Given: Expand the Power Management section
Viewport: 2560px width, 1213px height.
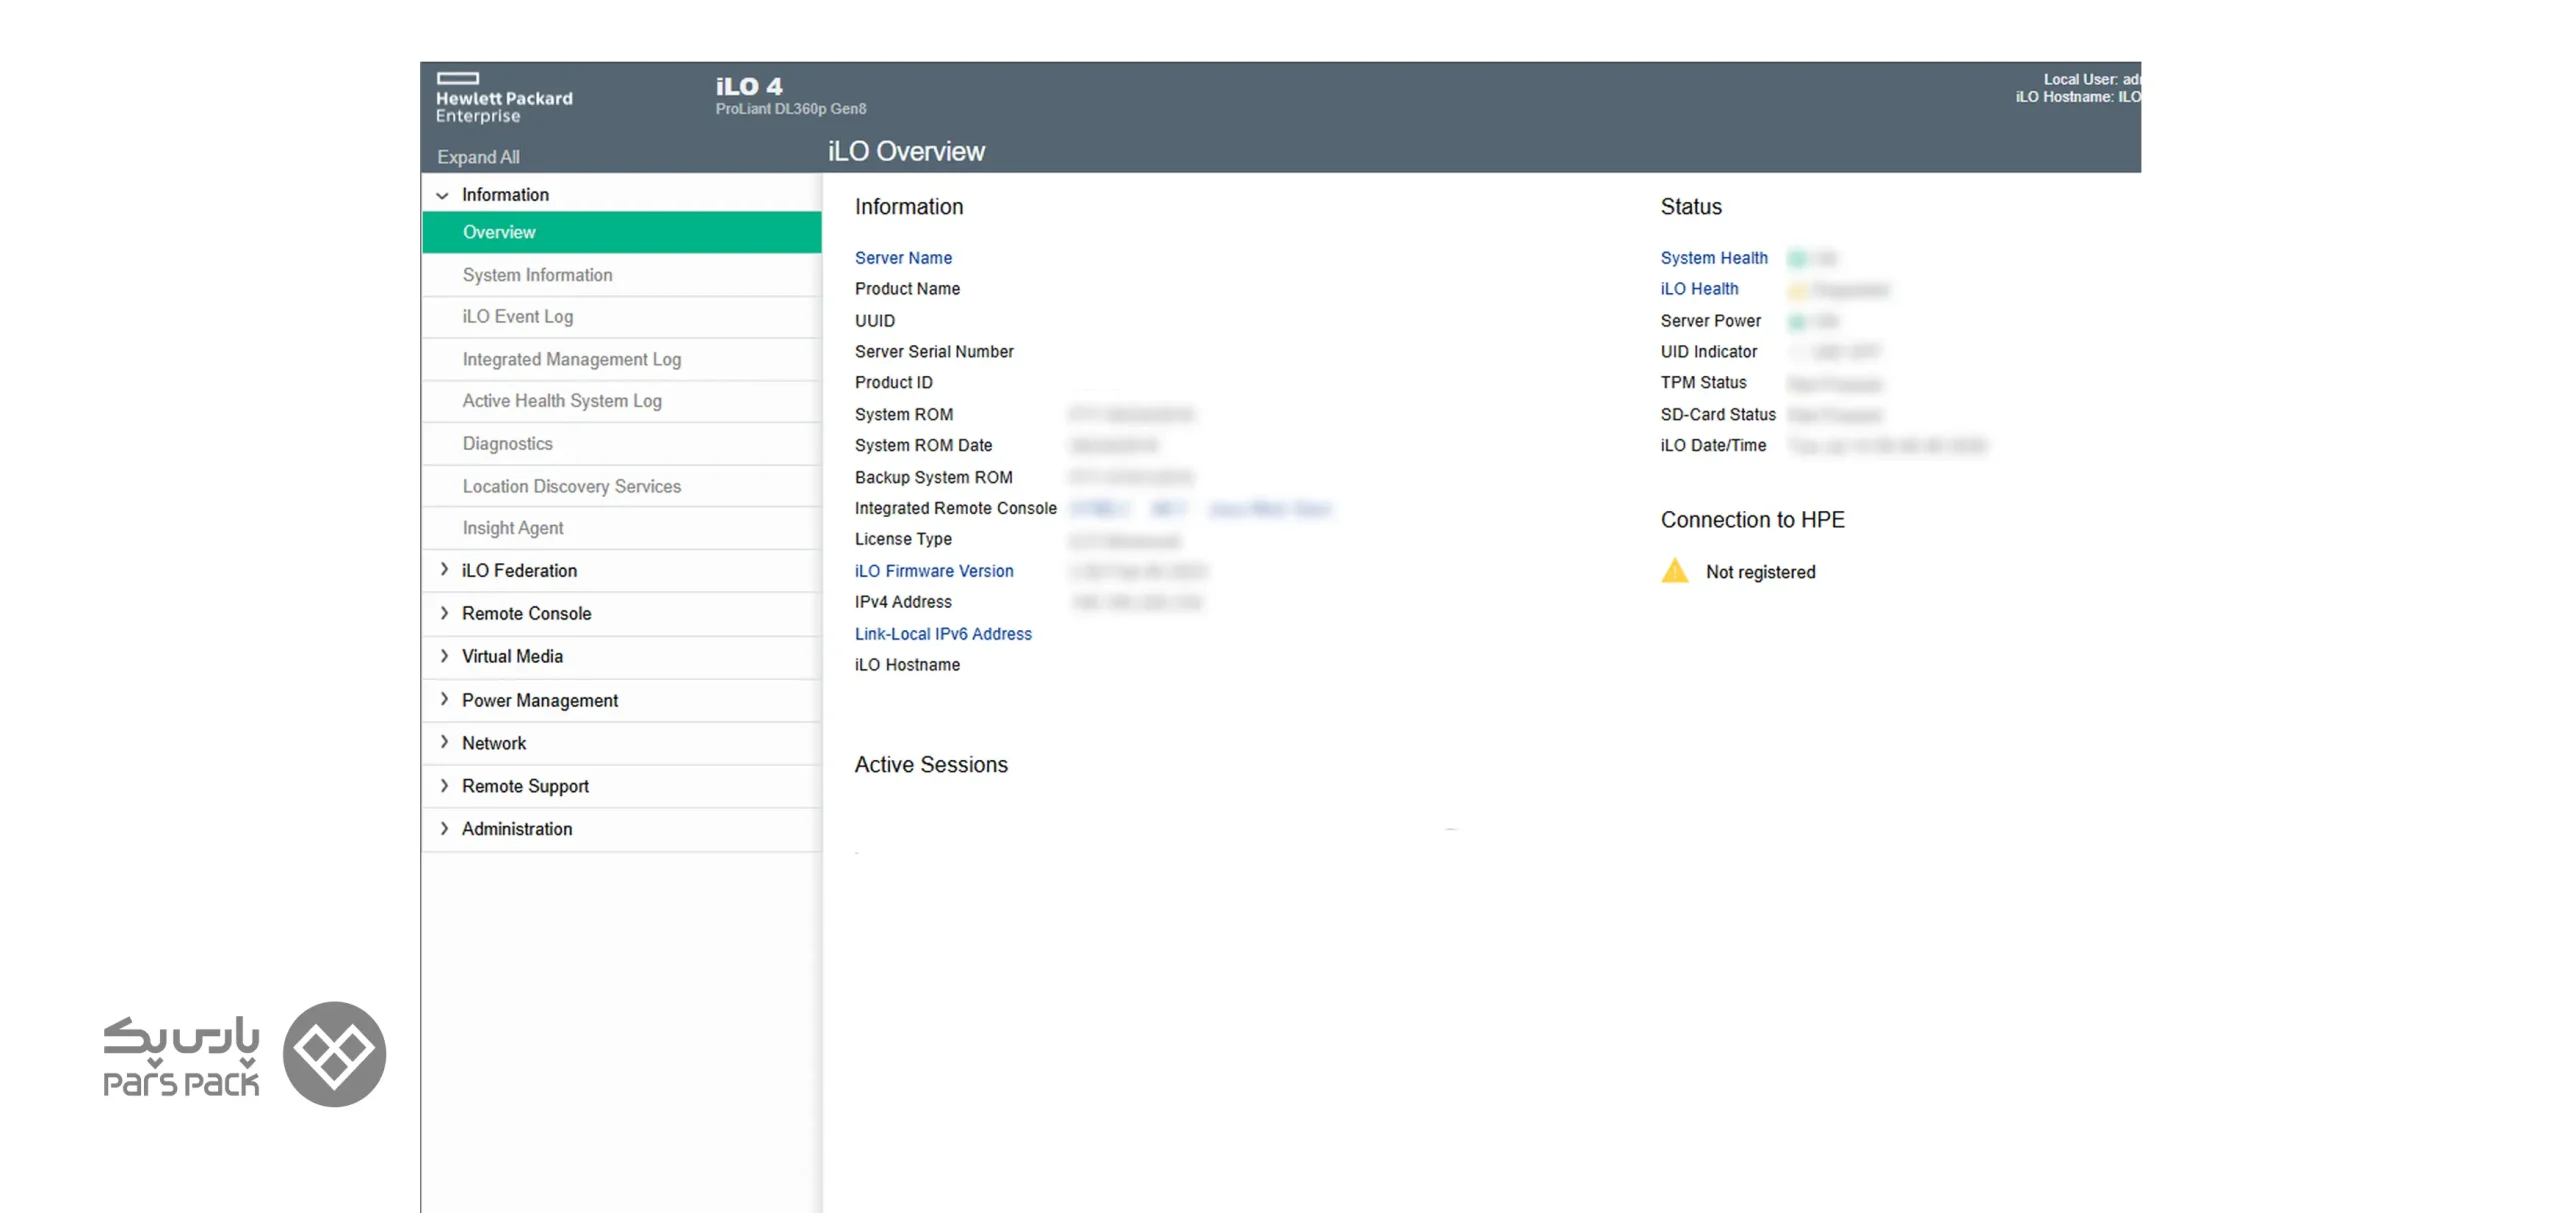Looking at the screenshot, I should click(444, 698).
